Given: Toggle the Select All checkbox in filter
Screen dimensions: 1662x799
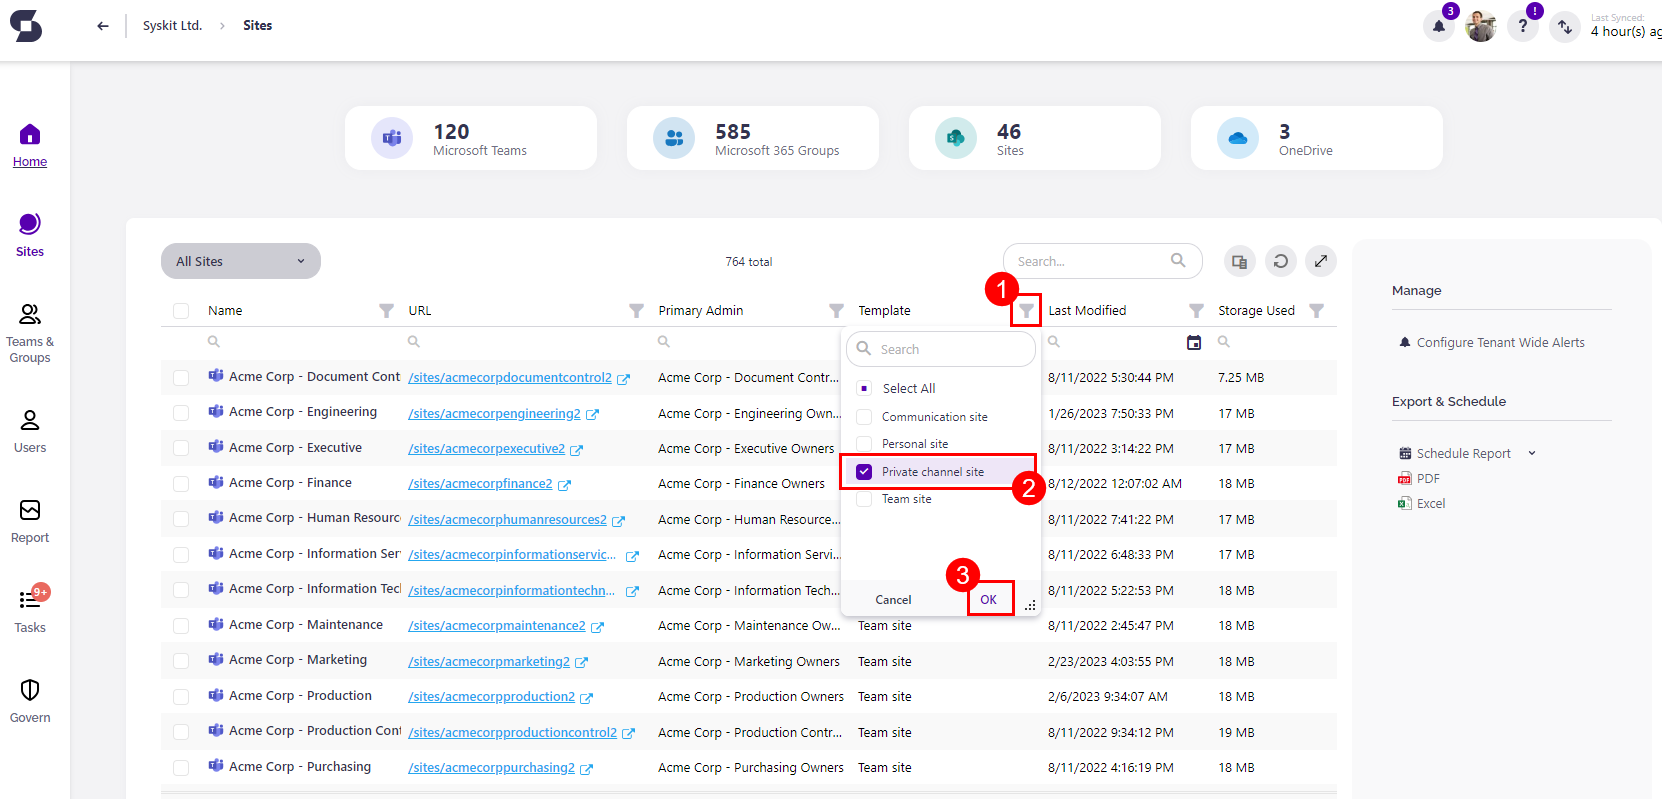Looking at the screenshot, I should tap(864, 388).
